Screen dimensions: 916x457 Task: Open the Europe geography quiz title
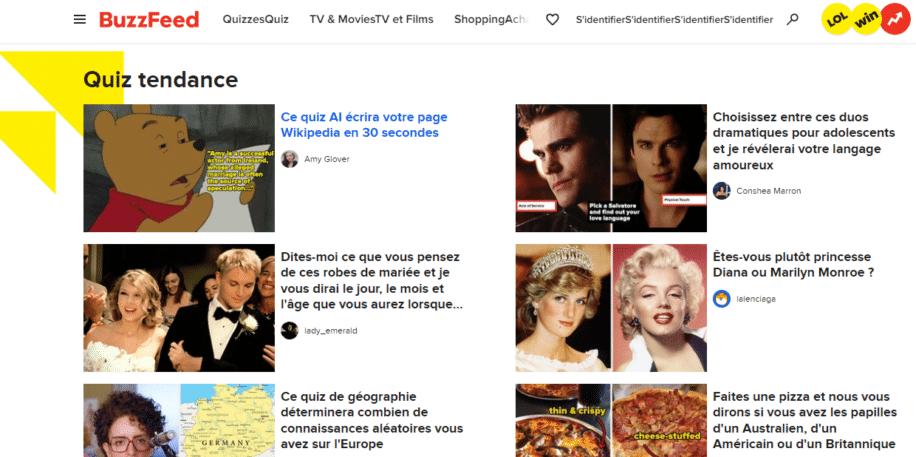coord(372,421)
